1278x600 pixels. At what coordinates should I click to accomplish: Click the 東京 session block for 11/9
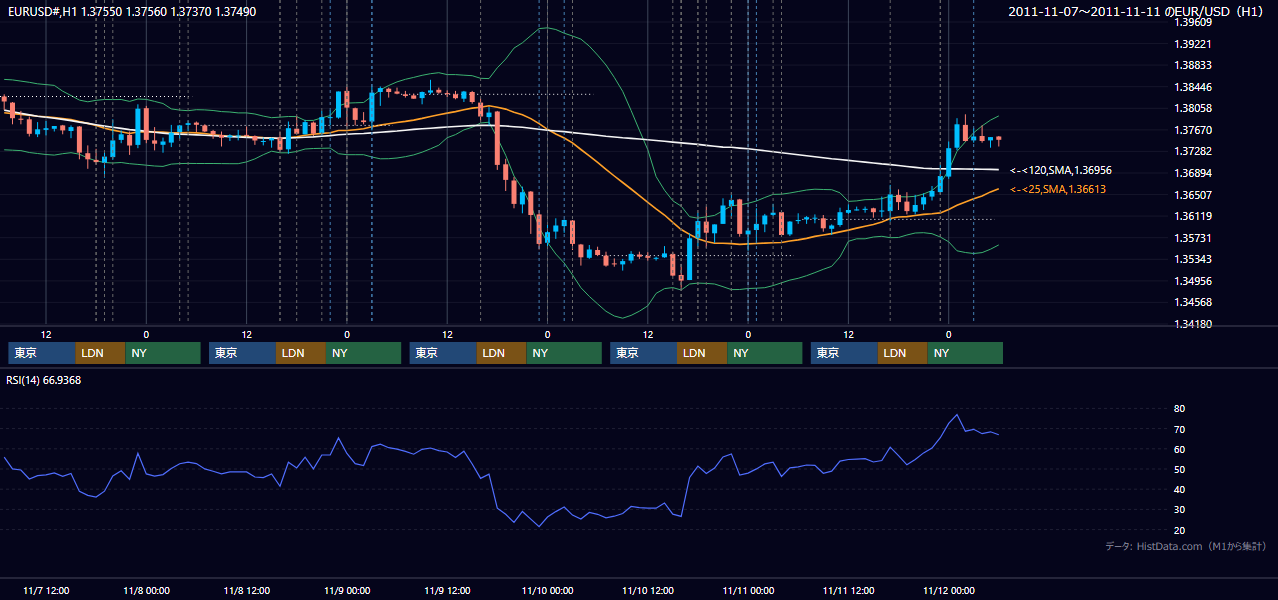point(443,353)
